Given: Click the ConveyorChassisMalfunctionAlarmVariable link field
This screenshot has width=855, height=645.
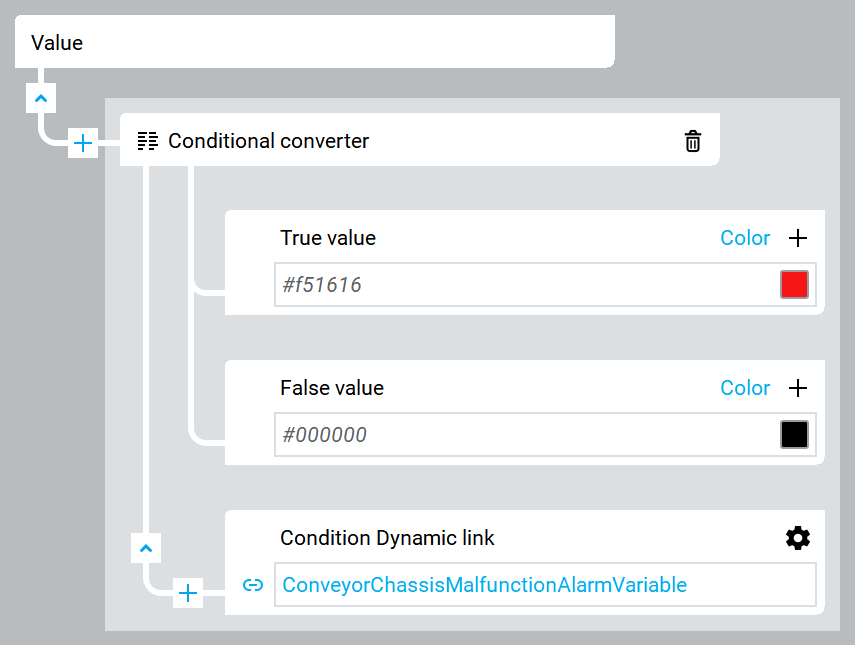Looking at the screenshot, I should pyautogui.click(x=545, y=585).
